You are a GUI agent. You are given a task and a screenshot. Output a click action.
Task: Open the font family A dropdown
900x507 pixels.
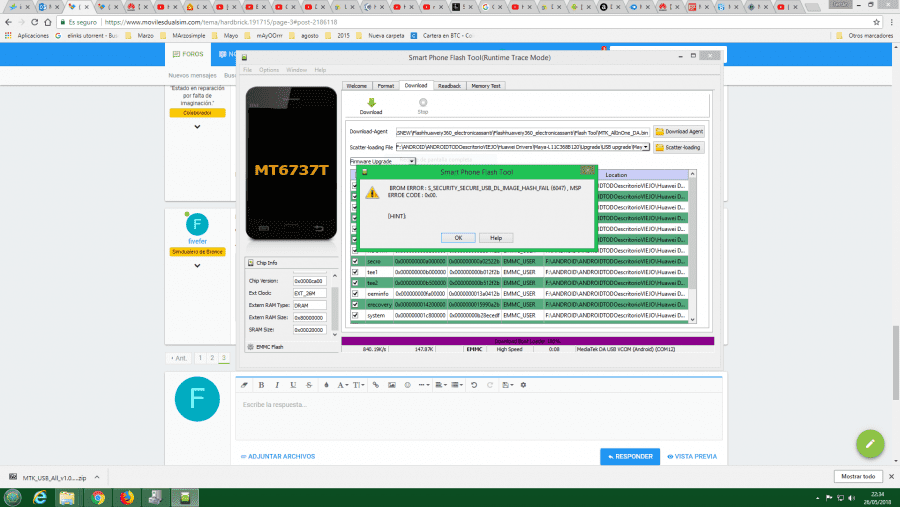tap(343, 385)
